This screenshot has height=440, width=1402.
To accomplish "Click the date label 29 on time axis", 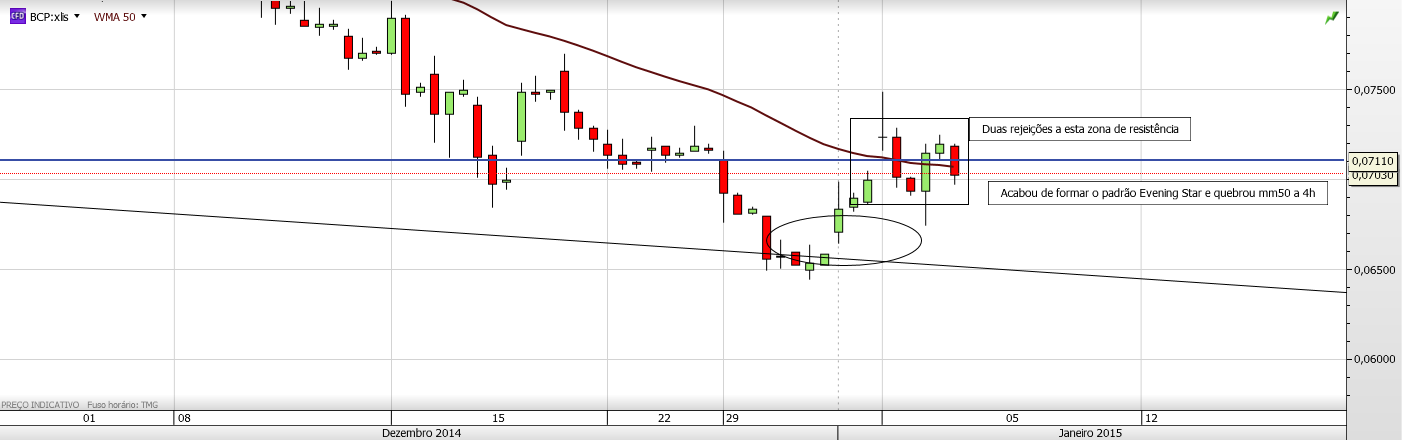I will coord(730,418).
